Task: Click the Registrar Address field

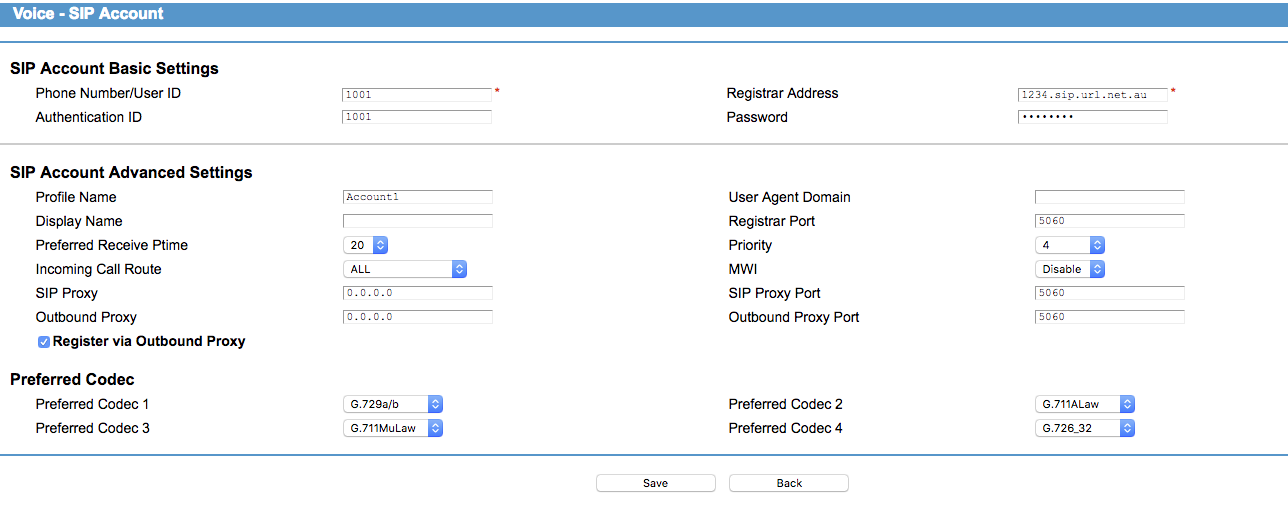Action: click(x=1092, y=94)
